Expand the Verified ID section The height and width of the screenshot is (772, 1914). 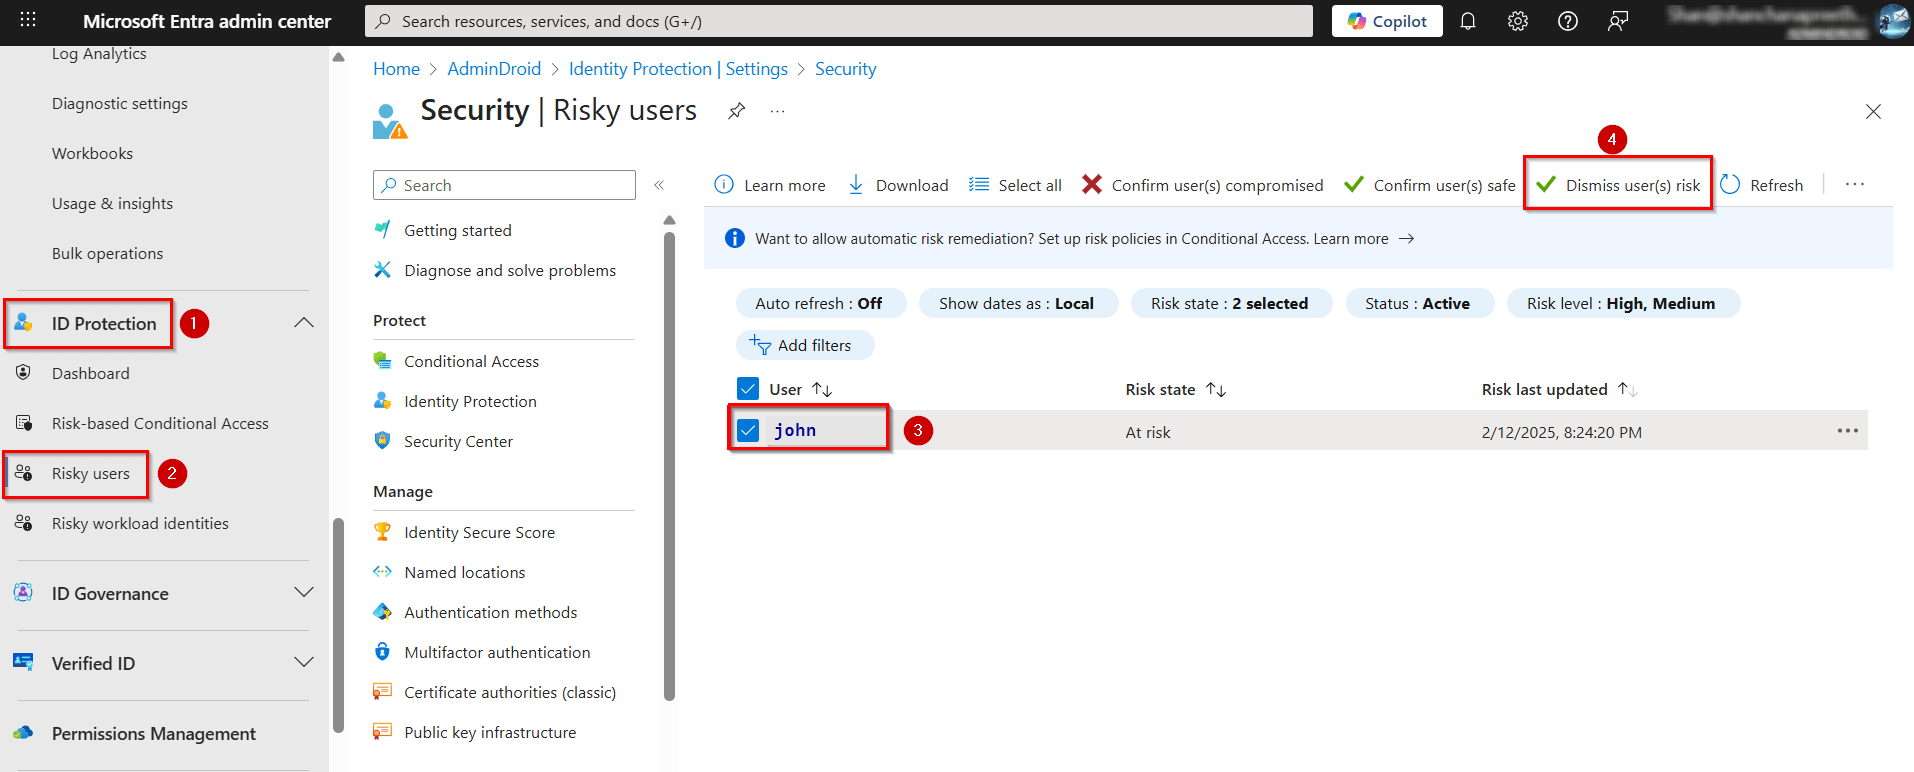coord(304,663)
